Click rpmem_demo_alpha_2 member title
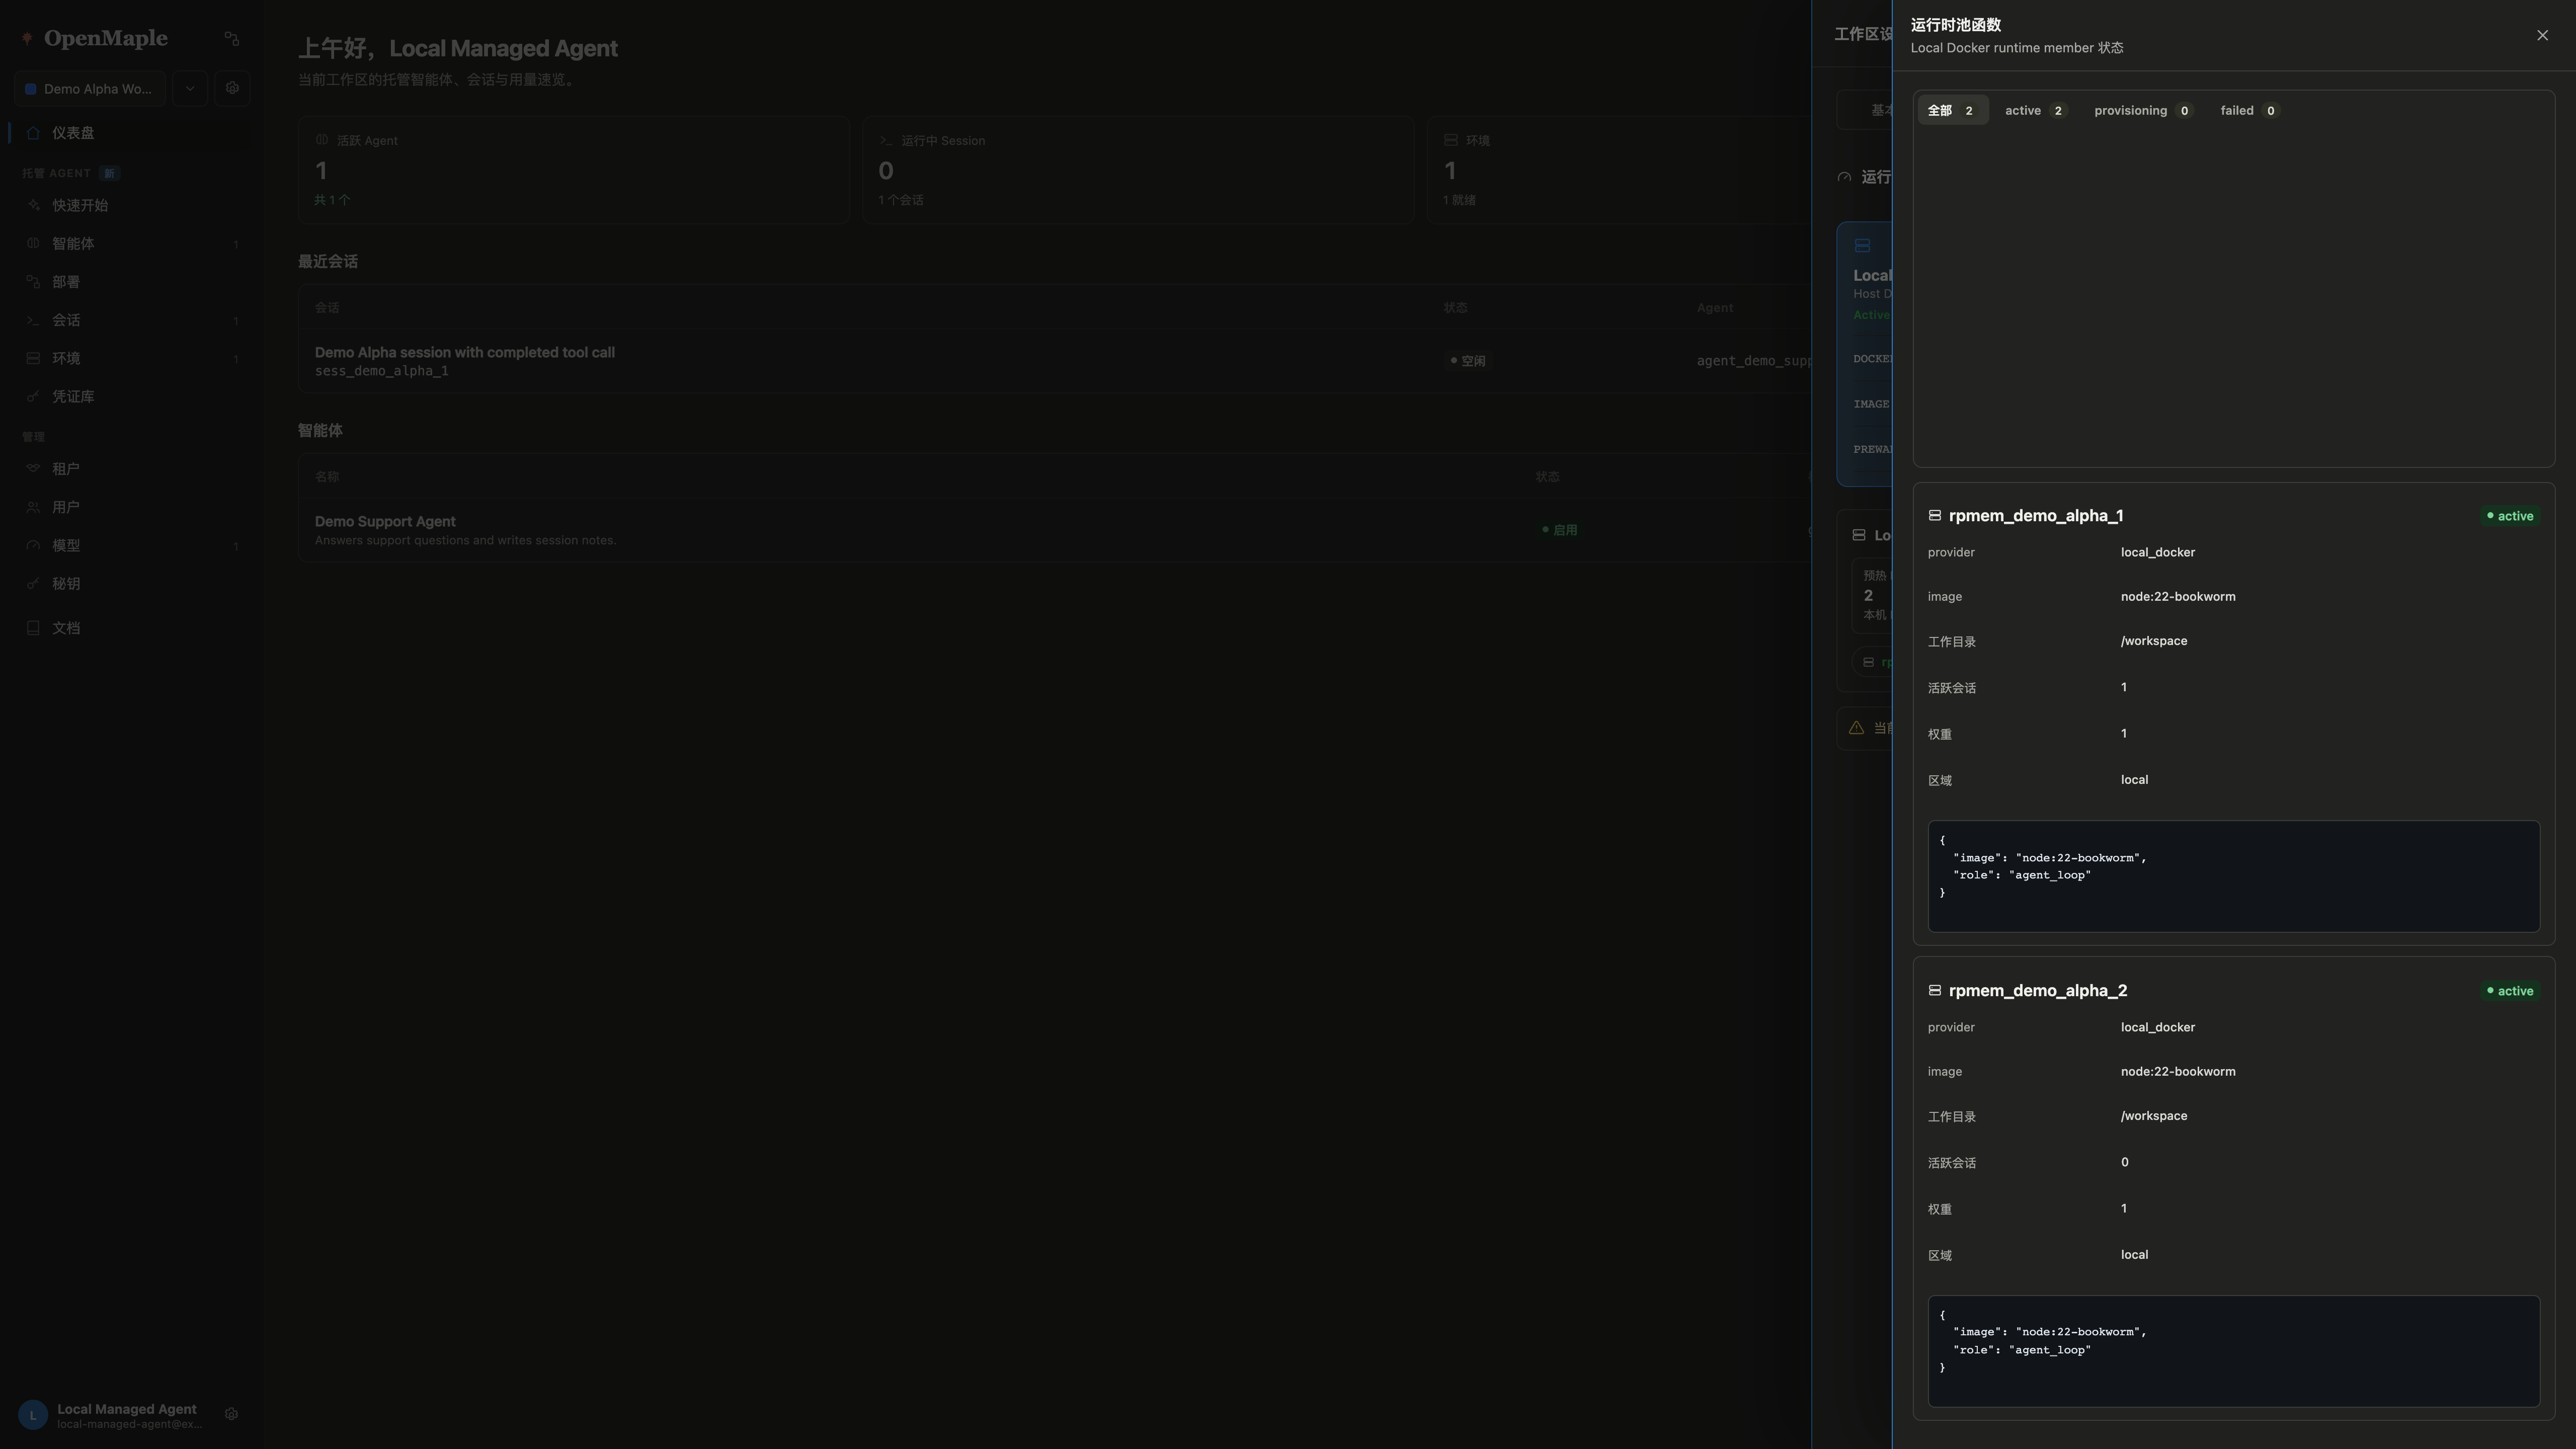 point(2038,991)
